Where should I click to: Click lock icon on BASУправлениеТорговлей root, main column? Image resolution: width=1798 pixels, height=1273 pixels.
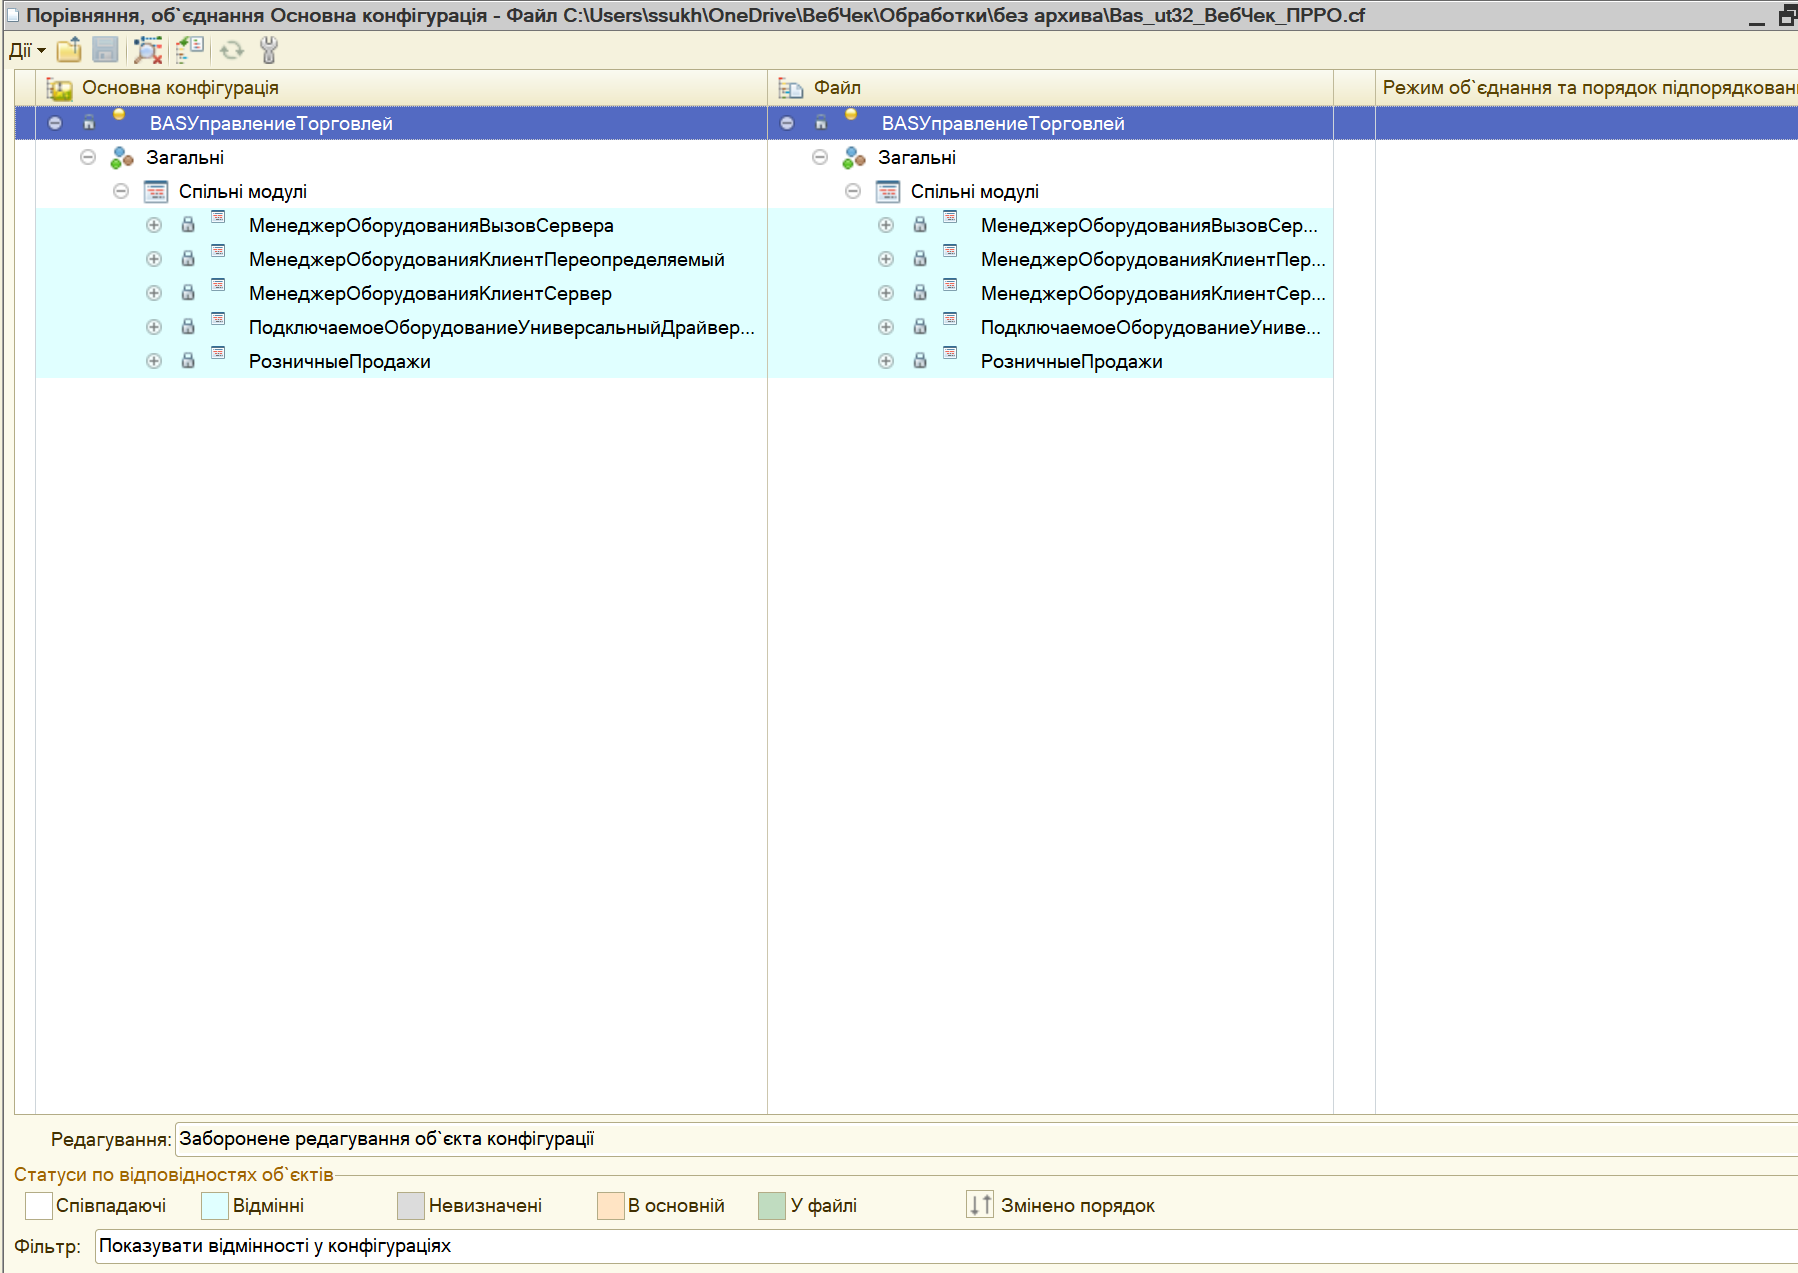point(89,123)
